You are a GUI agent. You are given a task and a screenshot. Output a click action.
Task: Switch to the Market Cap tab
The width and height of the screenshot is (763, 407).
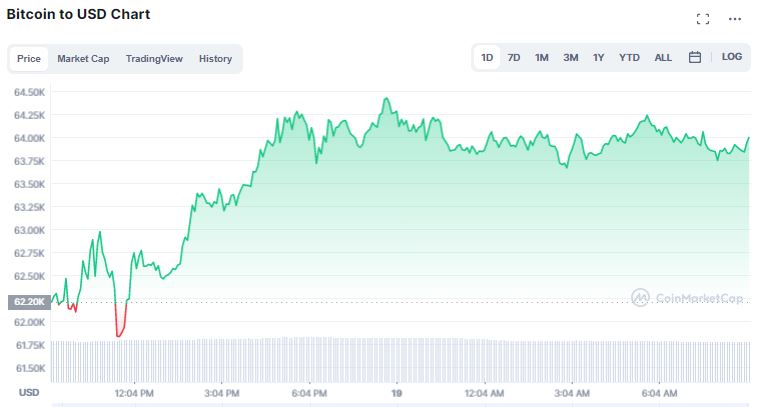click(83, 59)
